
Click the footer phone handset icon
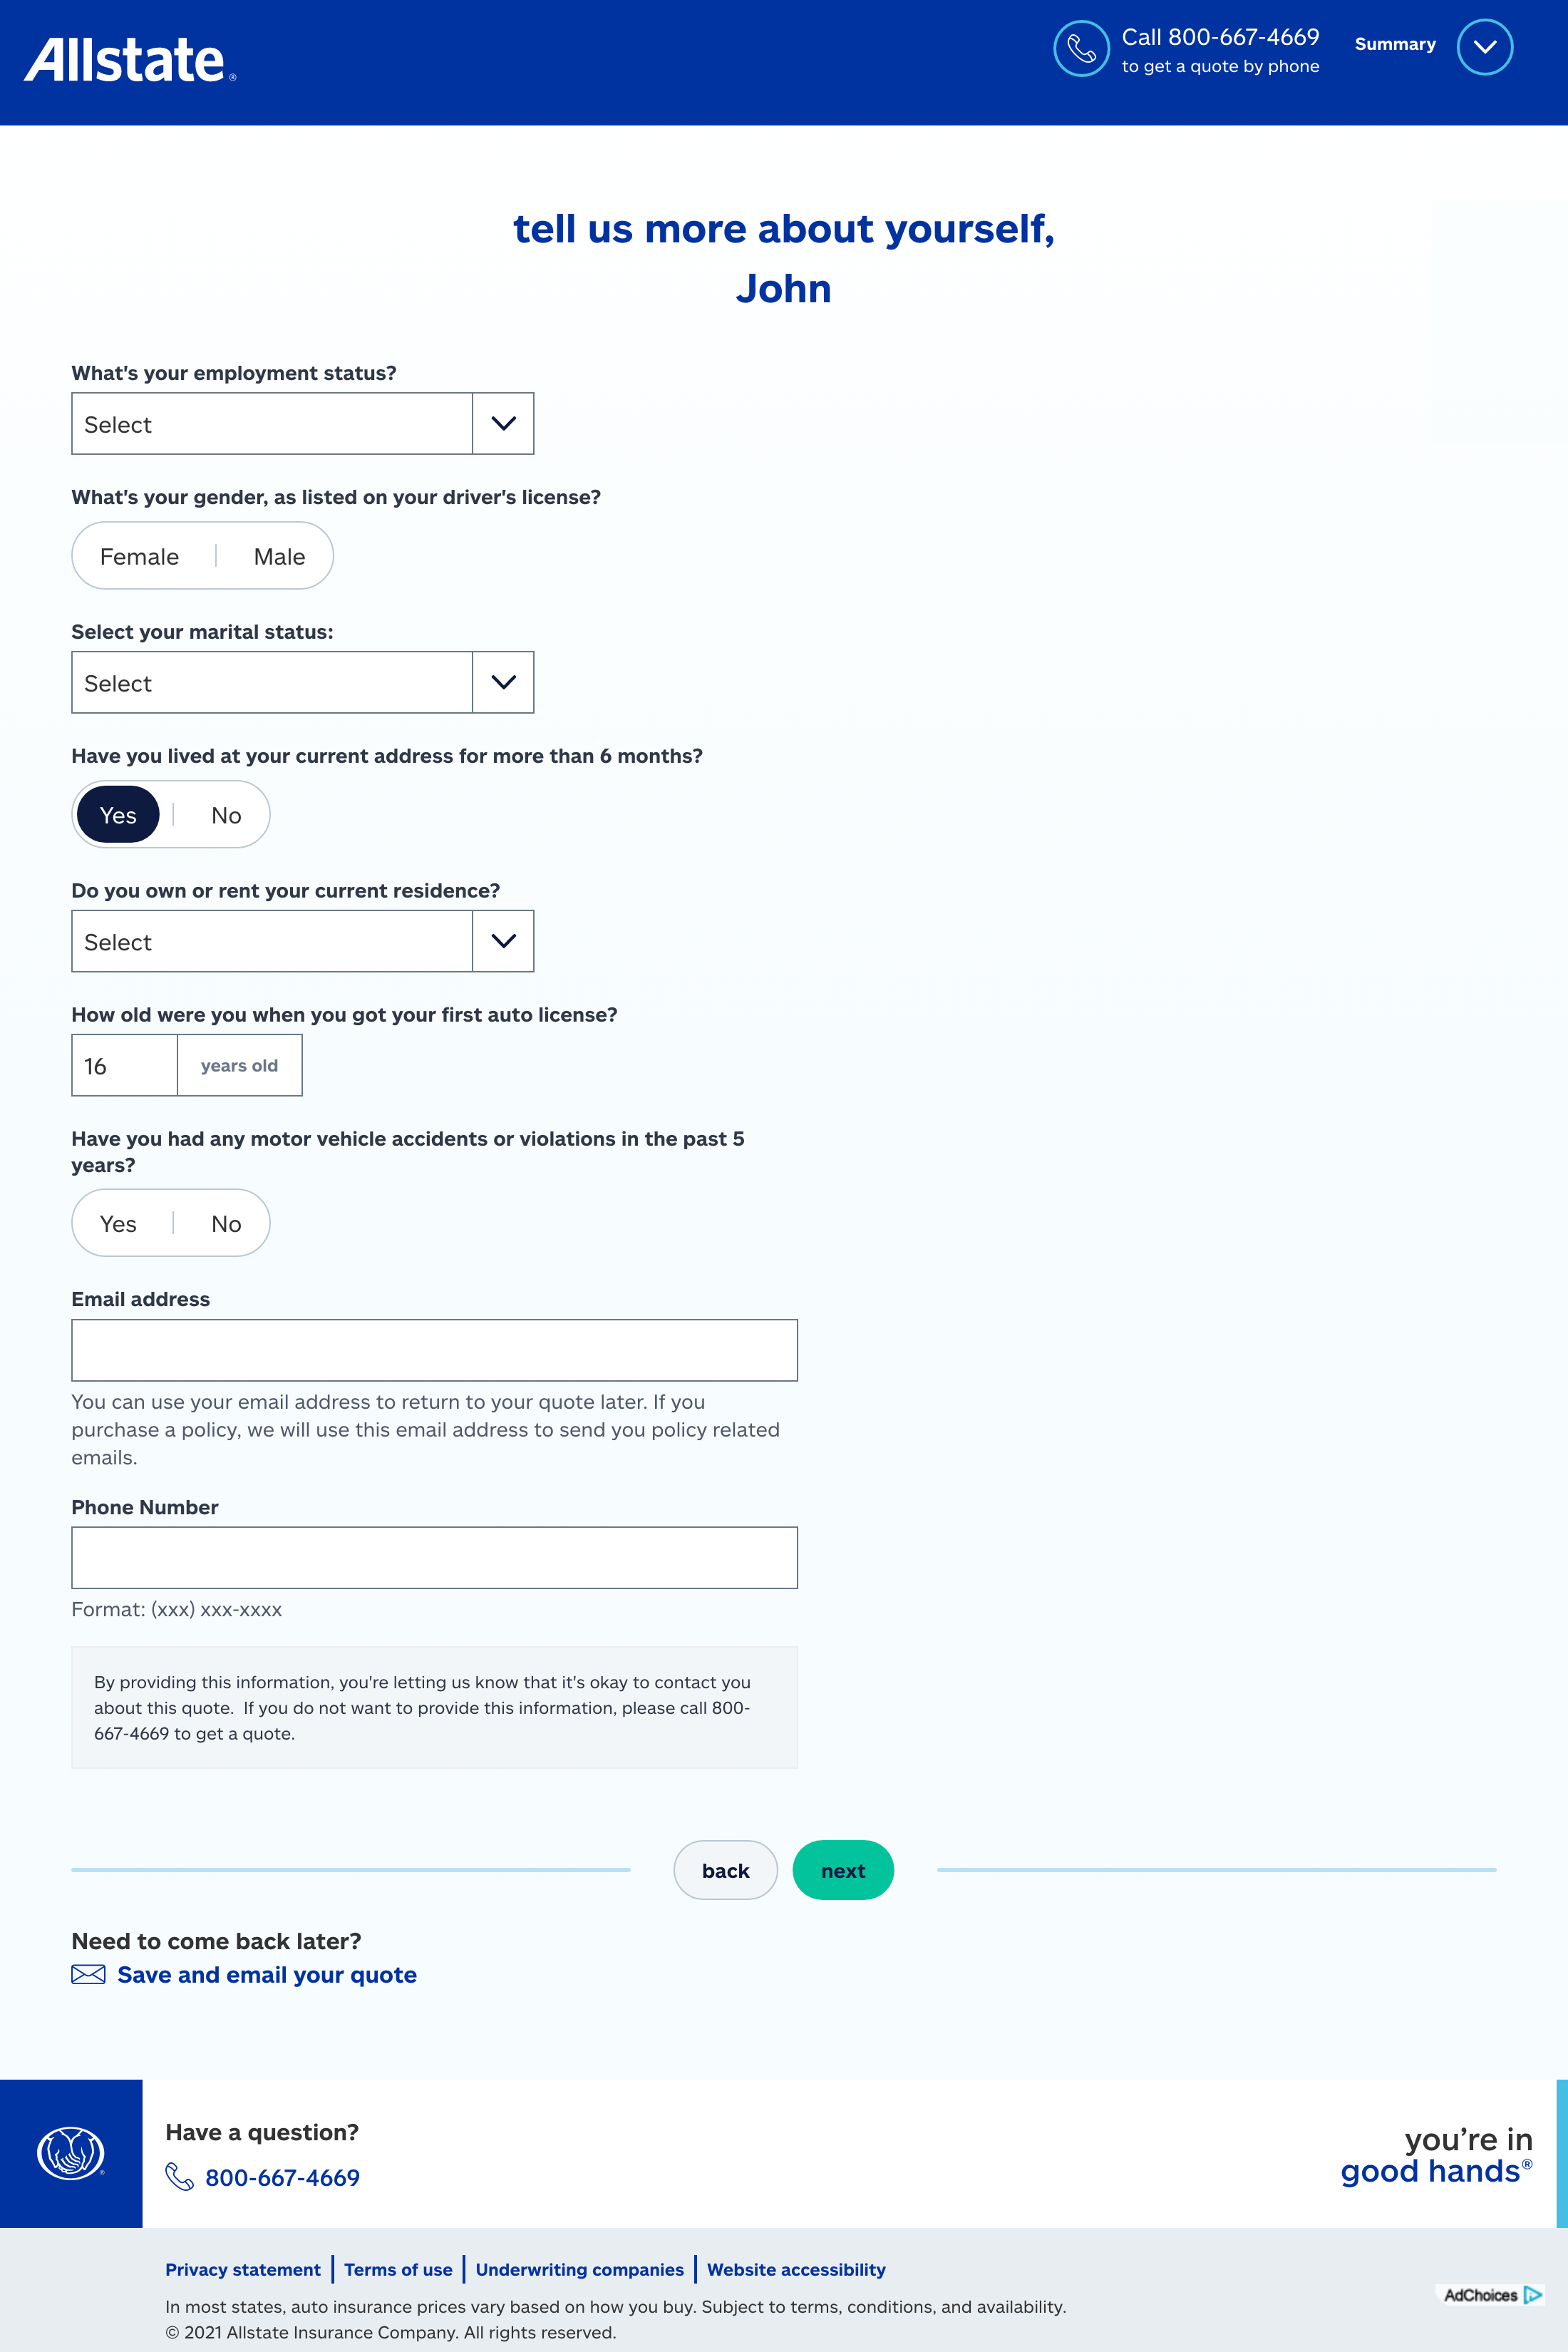[180, 2177]
